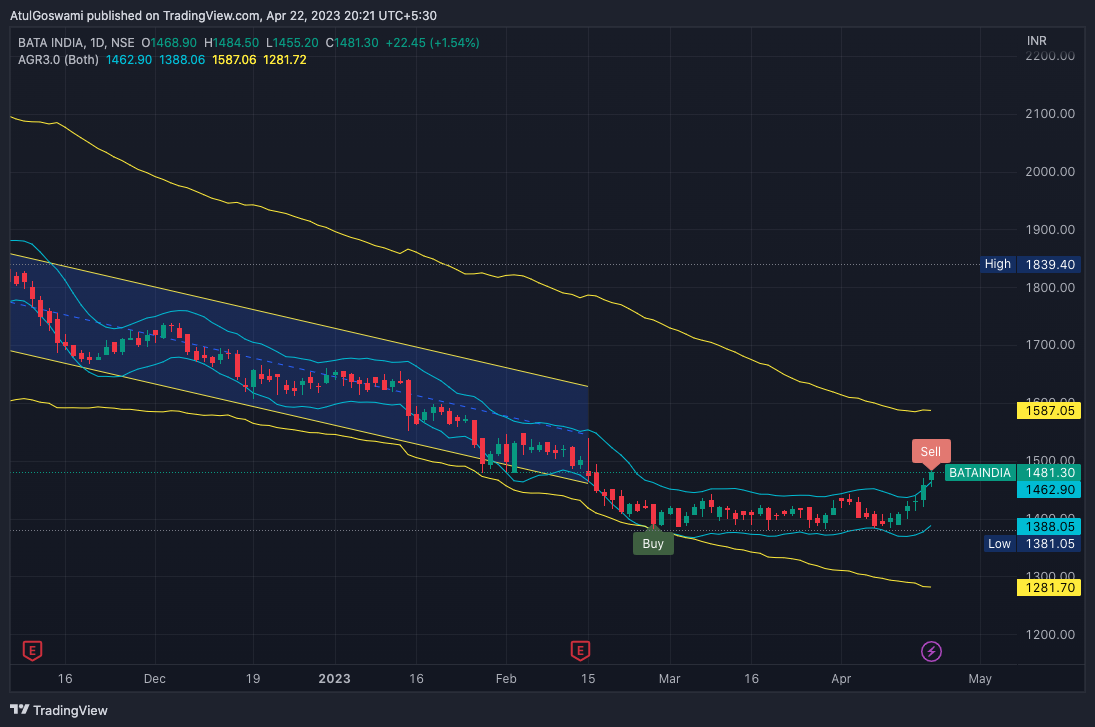1095x727 pixels.
Task: Click the BATAINDIA price tag
Action: [980, 473]
